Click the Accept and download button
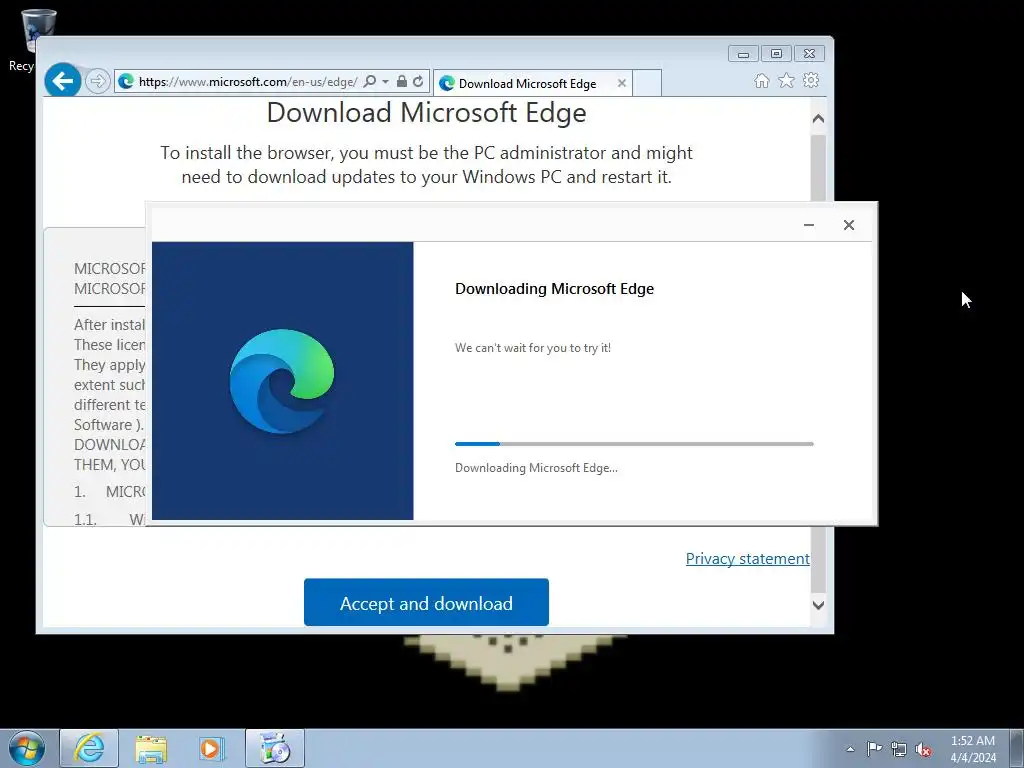 tap(426, 602)
